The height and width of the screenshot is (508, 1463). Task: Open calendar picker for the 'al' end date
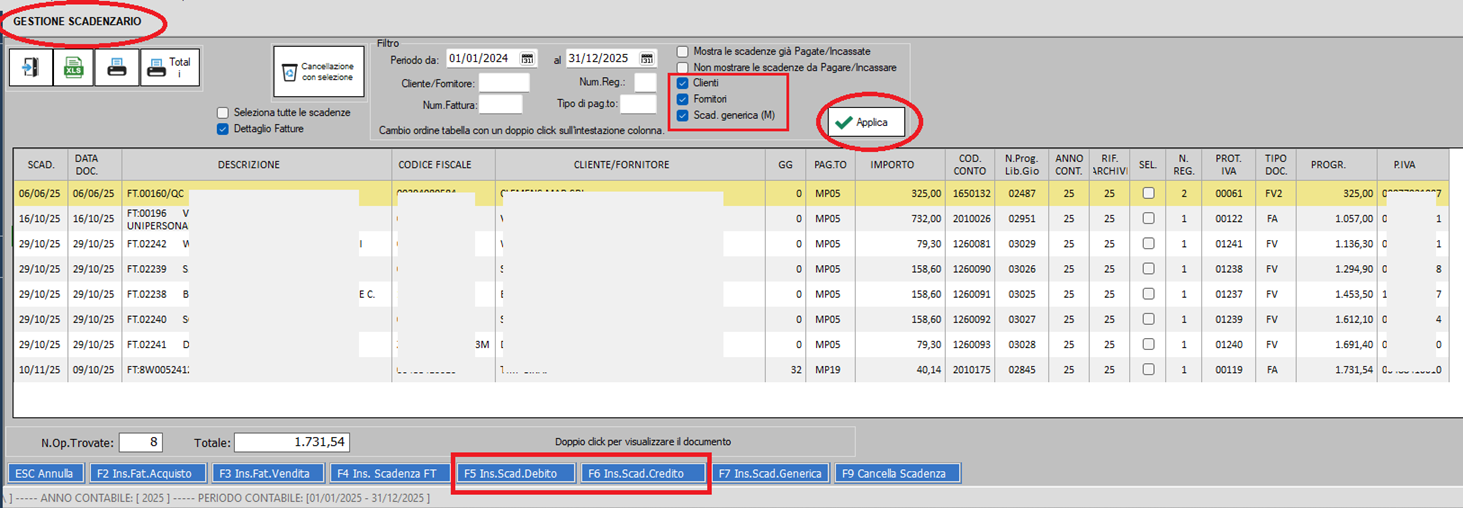click(647, 59)
